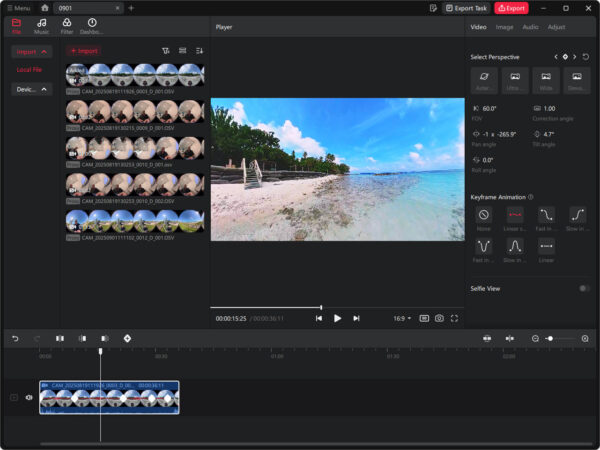Switch to the Adjust properties tab
This screenshot has height=450, width=600.
(556, 27)
